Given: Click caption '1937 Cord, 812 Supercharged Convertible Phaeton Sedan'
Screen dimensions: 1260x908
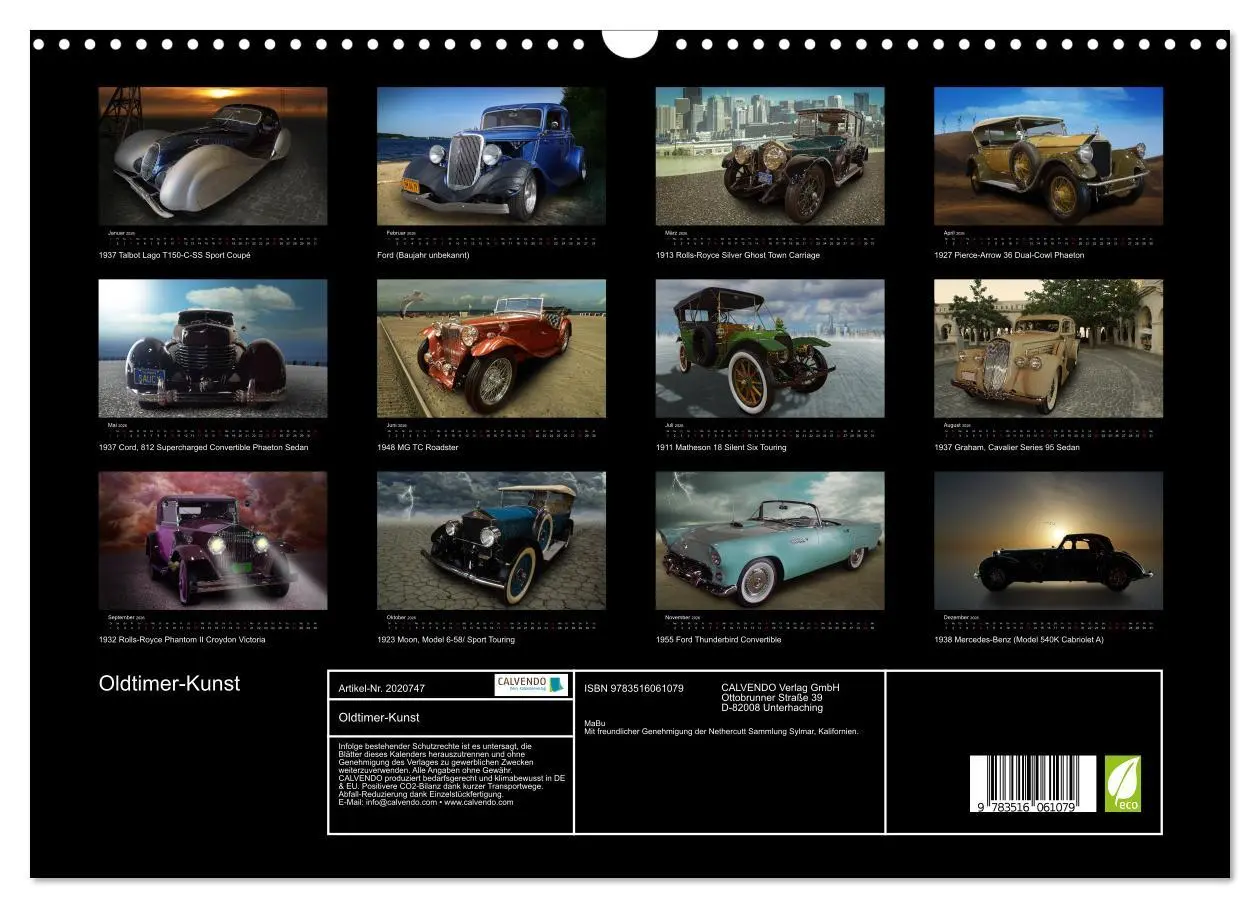Looking at the screenshot, I should point(204,447).
